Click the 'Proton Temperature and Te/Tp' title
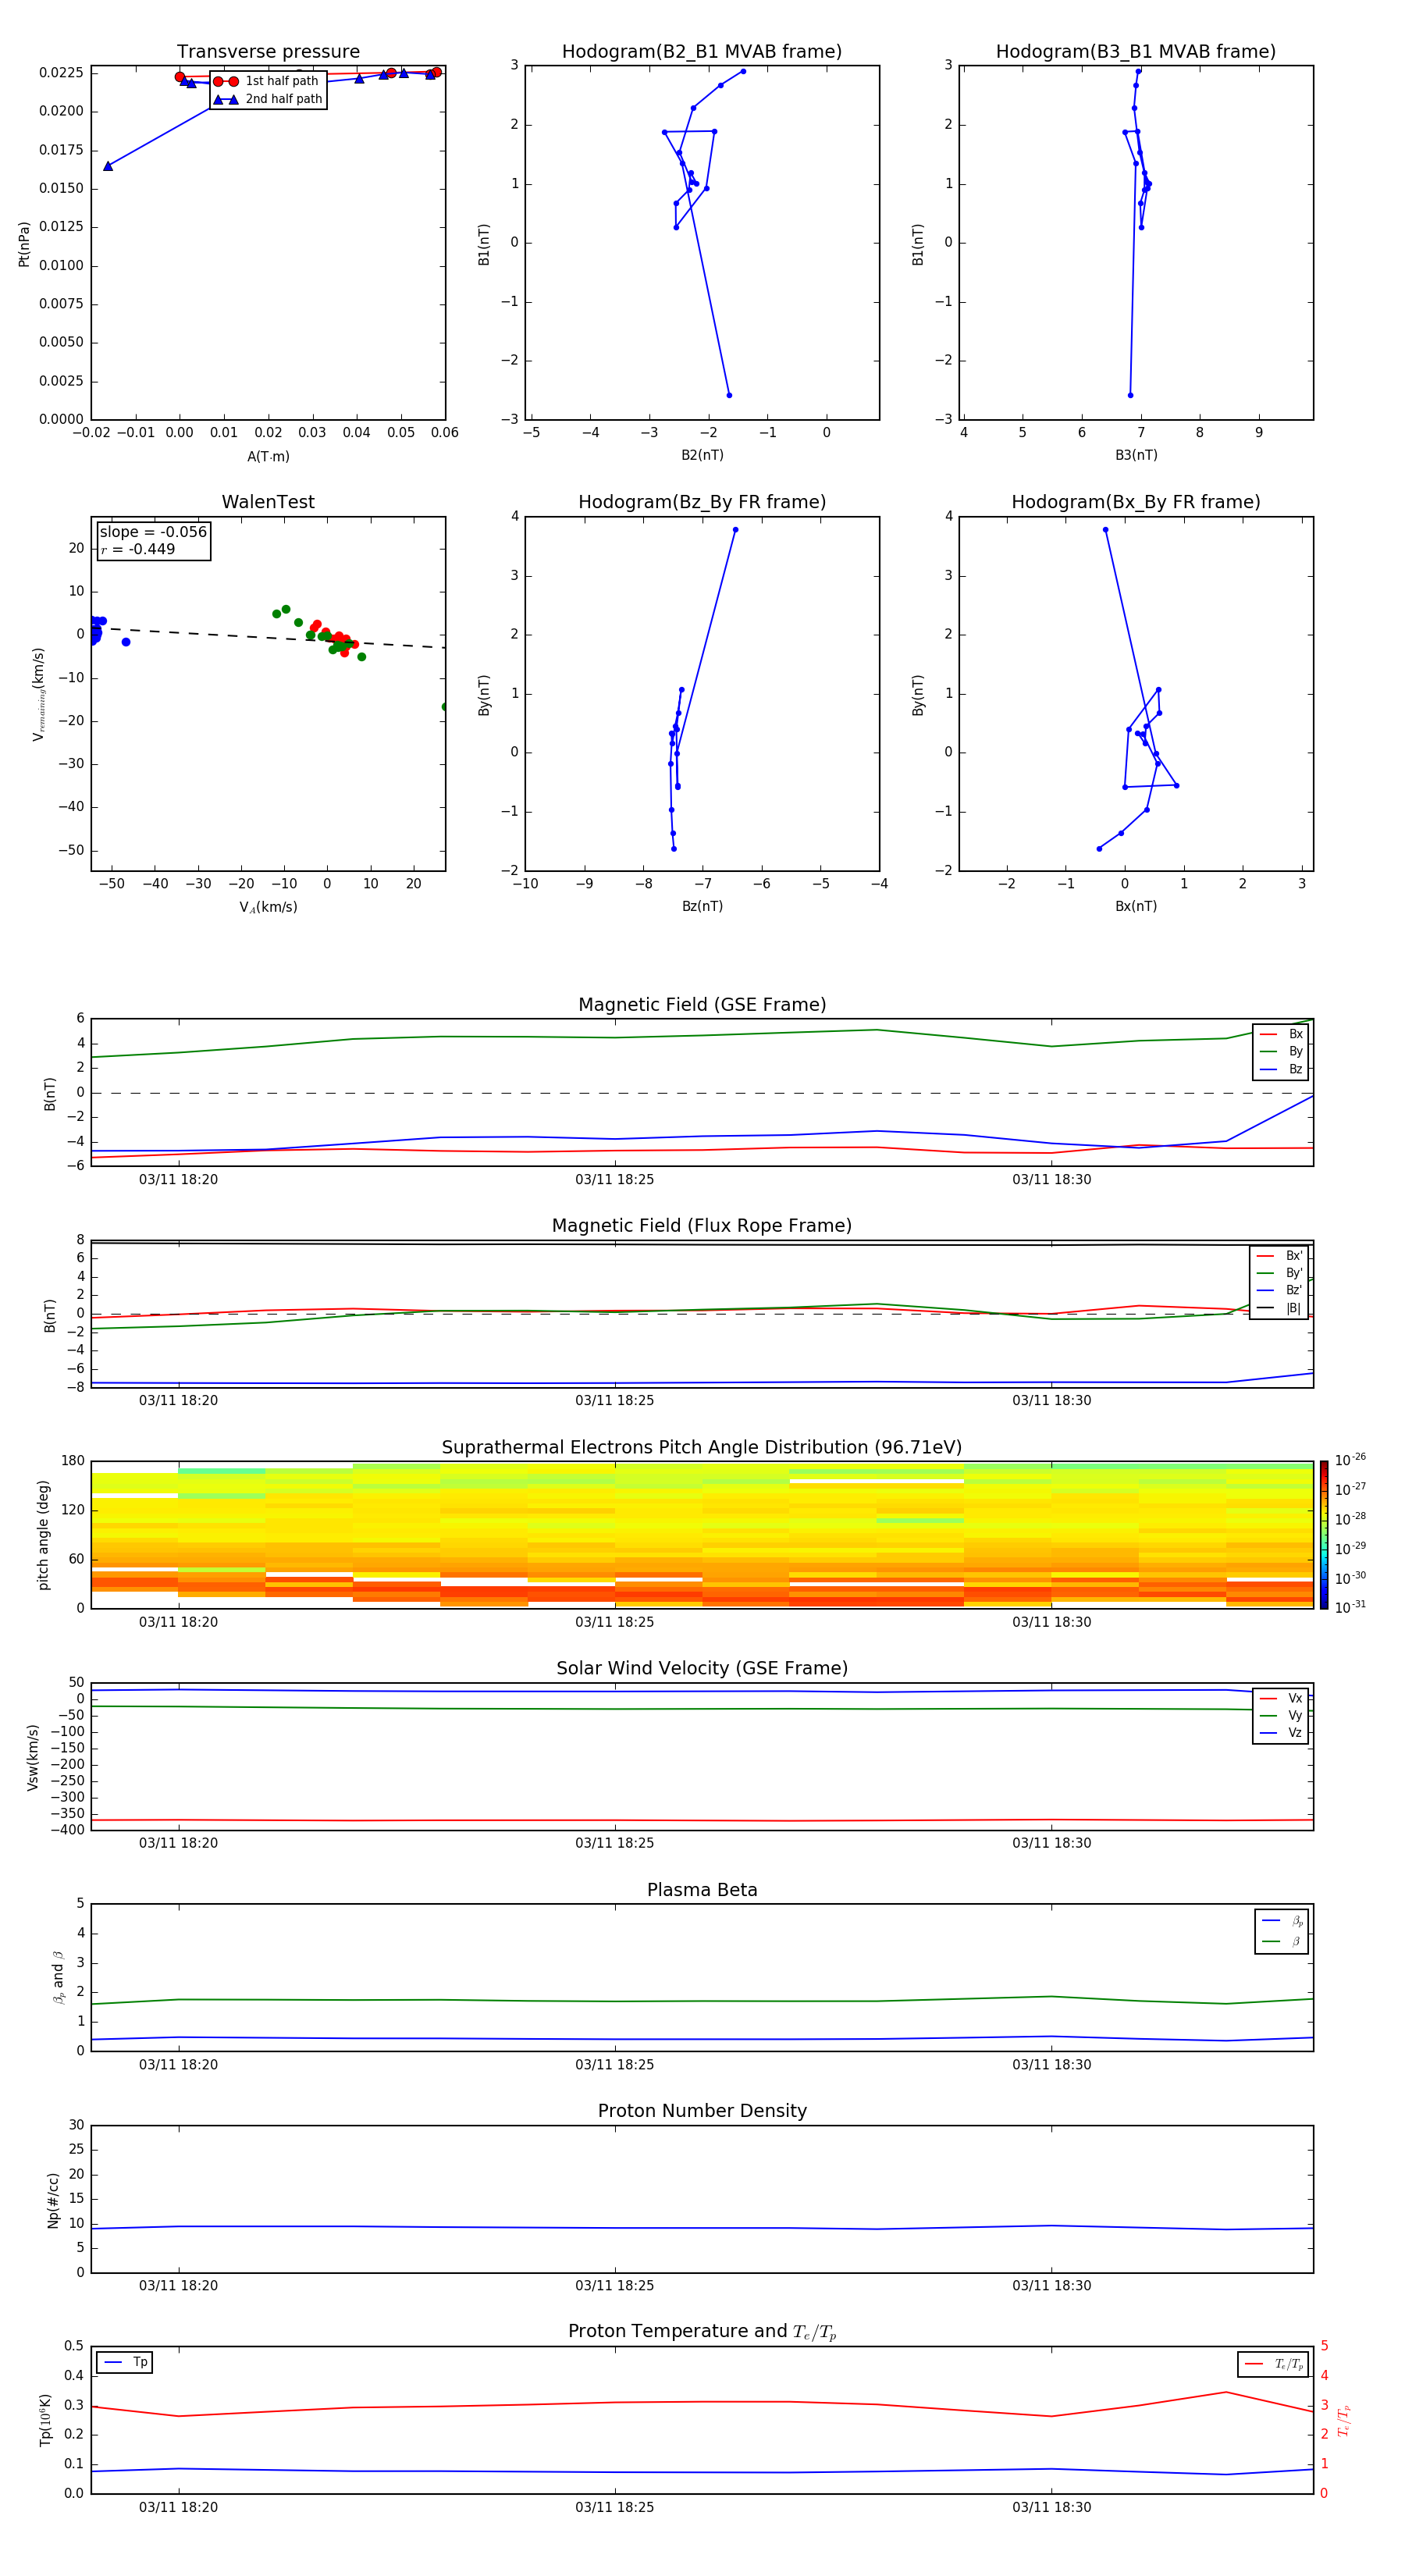The image size is (1405, 2576). pyautogui.click(x=702, y=2332)
